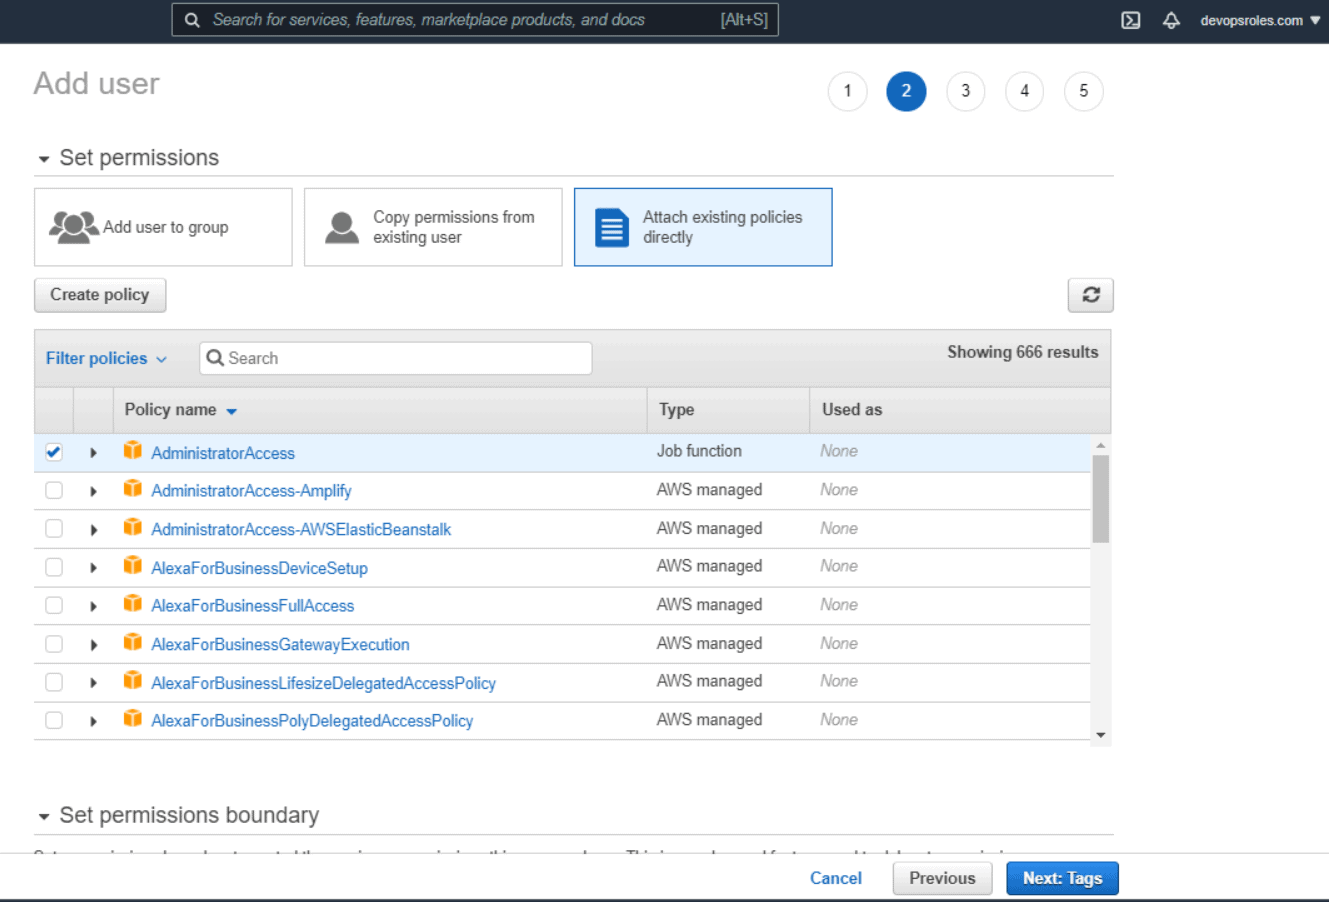Check the AdministratorAccess-Amplify policy
Viewport: 1329px width, 902px height.
[x=54, y=490]
